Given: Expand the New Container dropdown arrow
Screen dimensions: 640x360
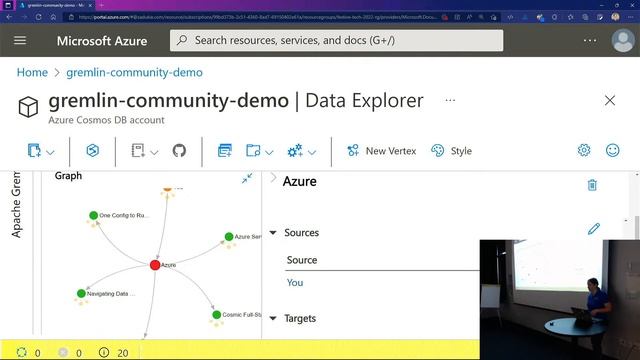Looking at the screenshot, I should [51, 152].
